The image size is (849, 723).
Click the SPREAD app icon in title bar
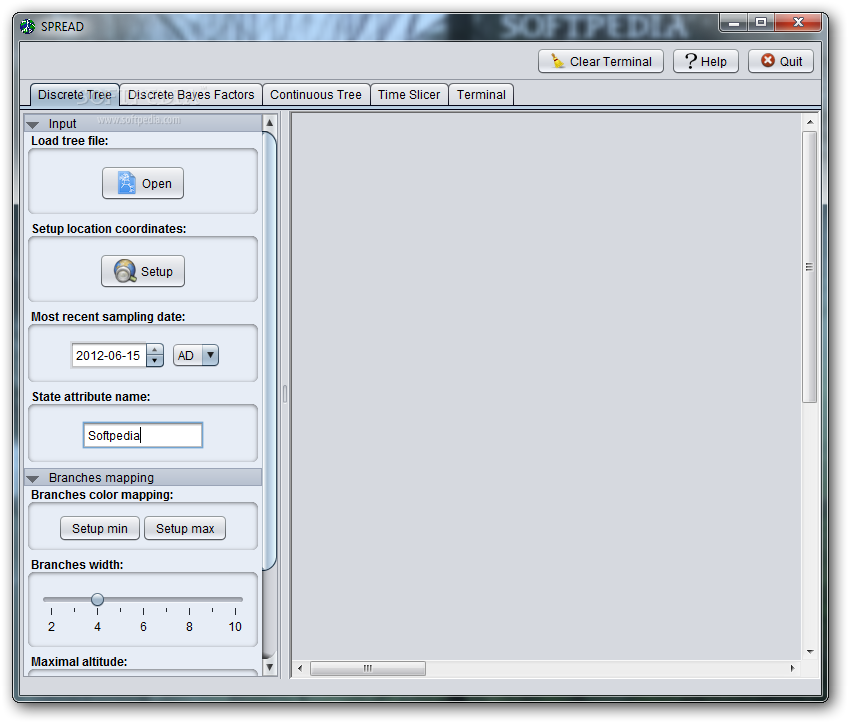(x=28, y=27)
